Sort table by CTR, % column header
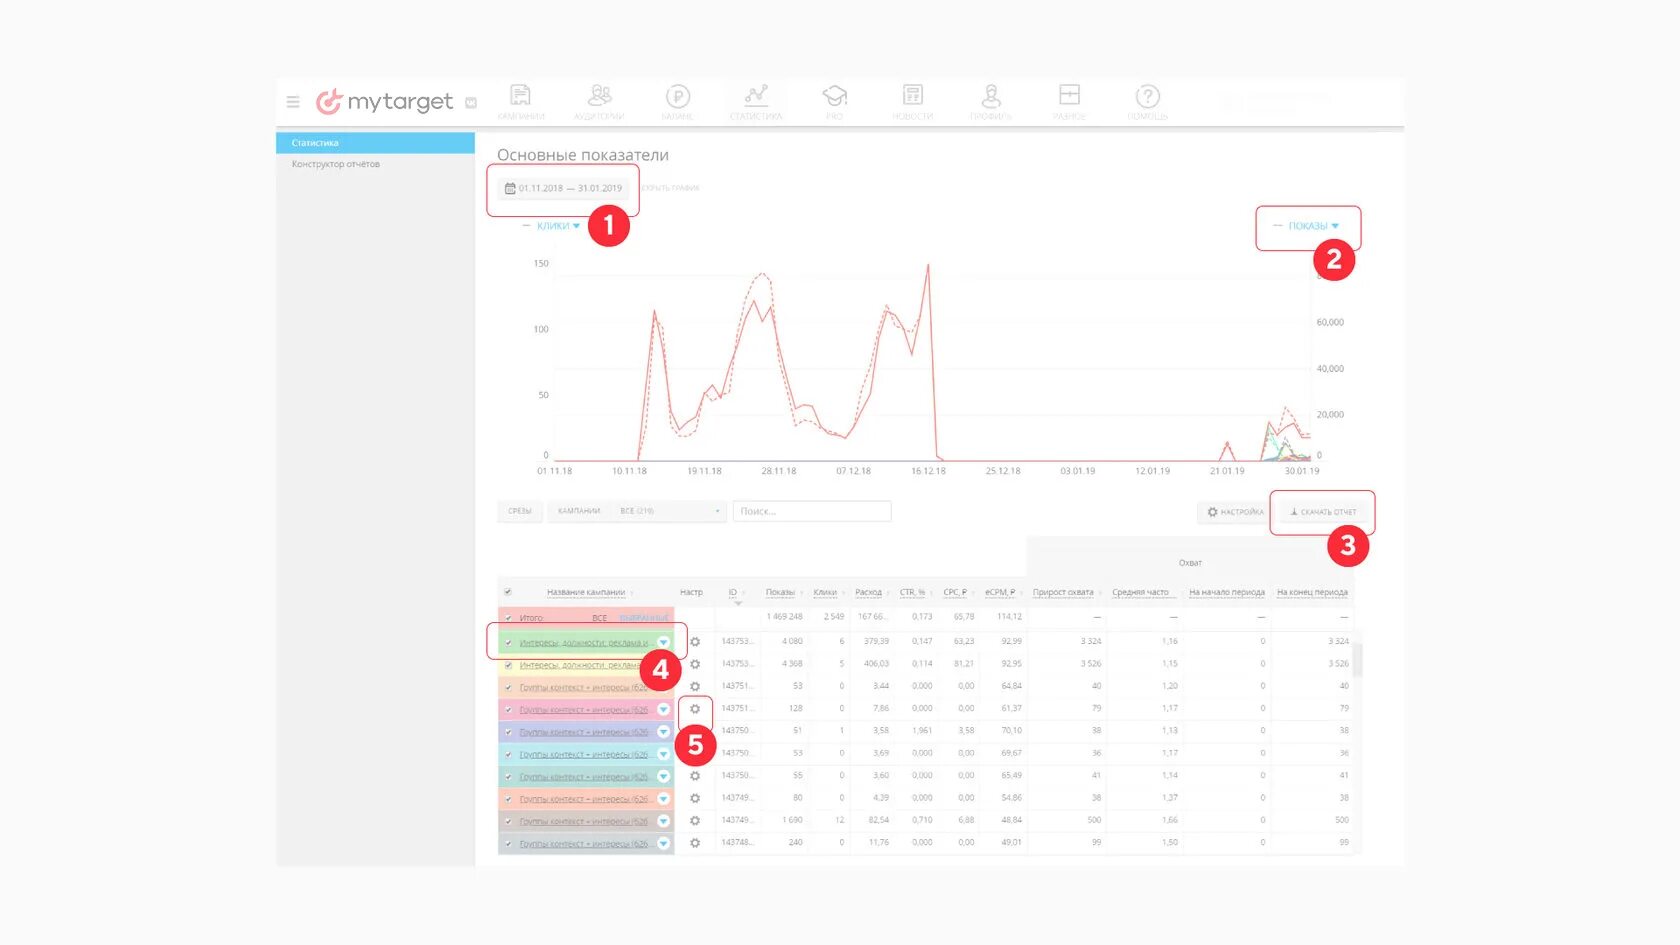Screen dimensions: 1680x945 click(912, 593)
